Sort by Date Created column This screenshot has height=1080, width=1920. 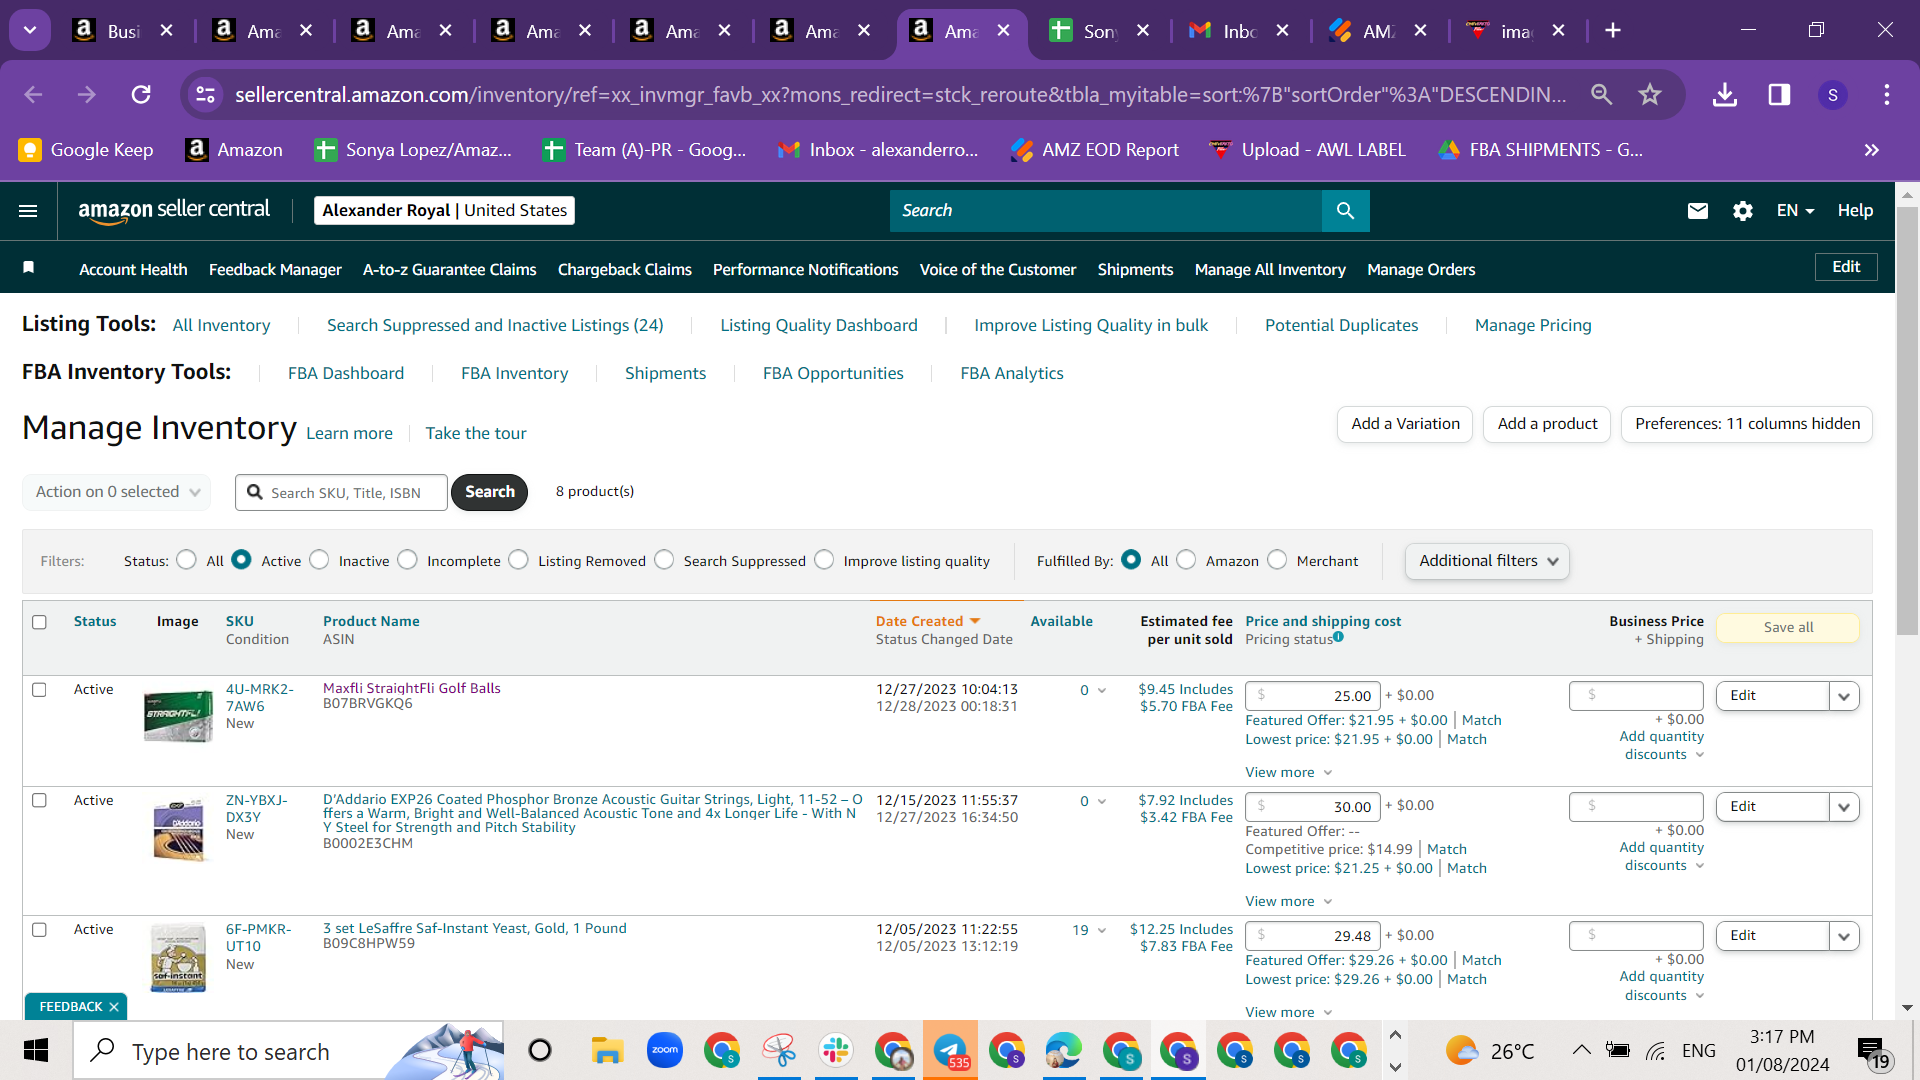(x=928, y=621)
